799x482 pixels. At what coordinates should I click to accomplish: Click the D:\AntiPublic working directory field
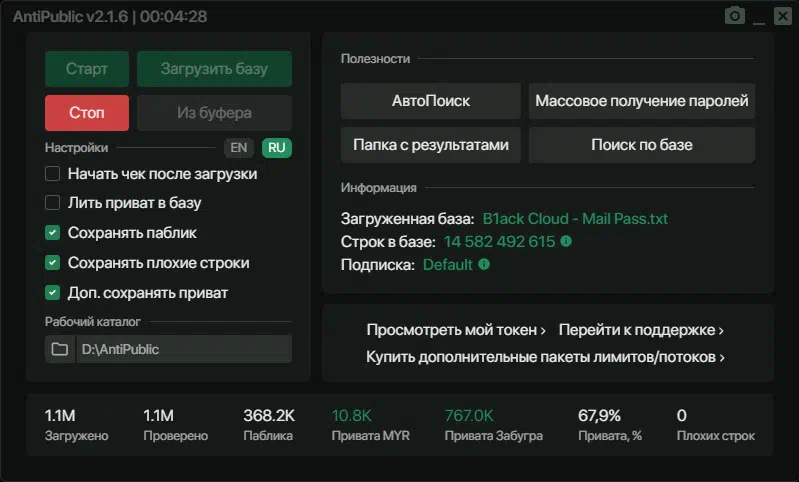pyautogui.click(x=184, y=349)
